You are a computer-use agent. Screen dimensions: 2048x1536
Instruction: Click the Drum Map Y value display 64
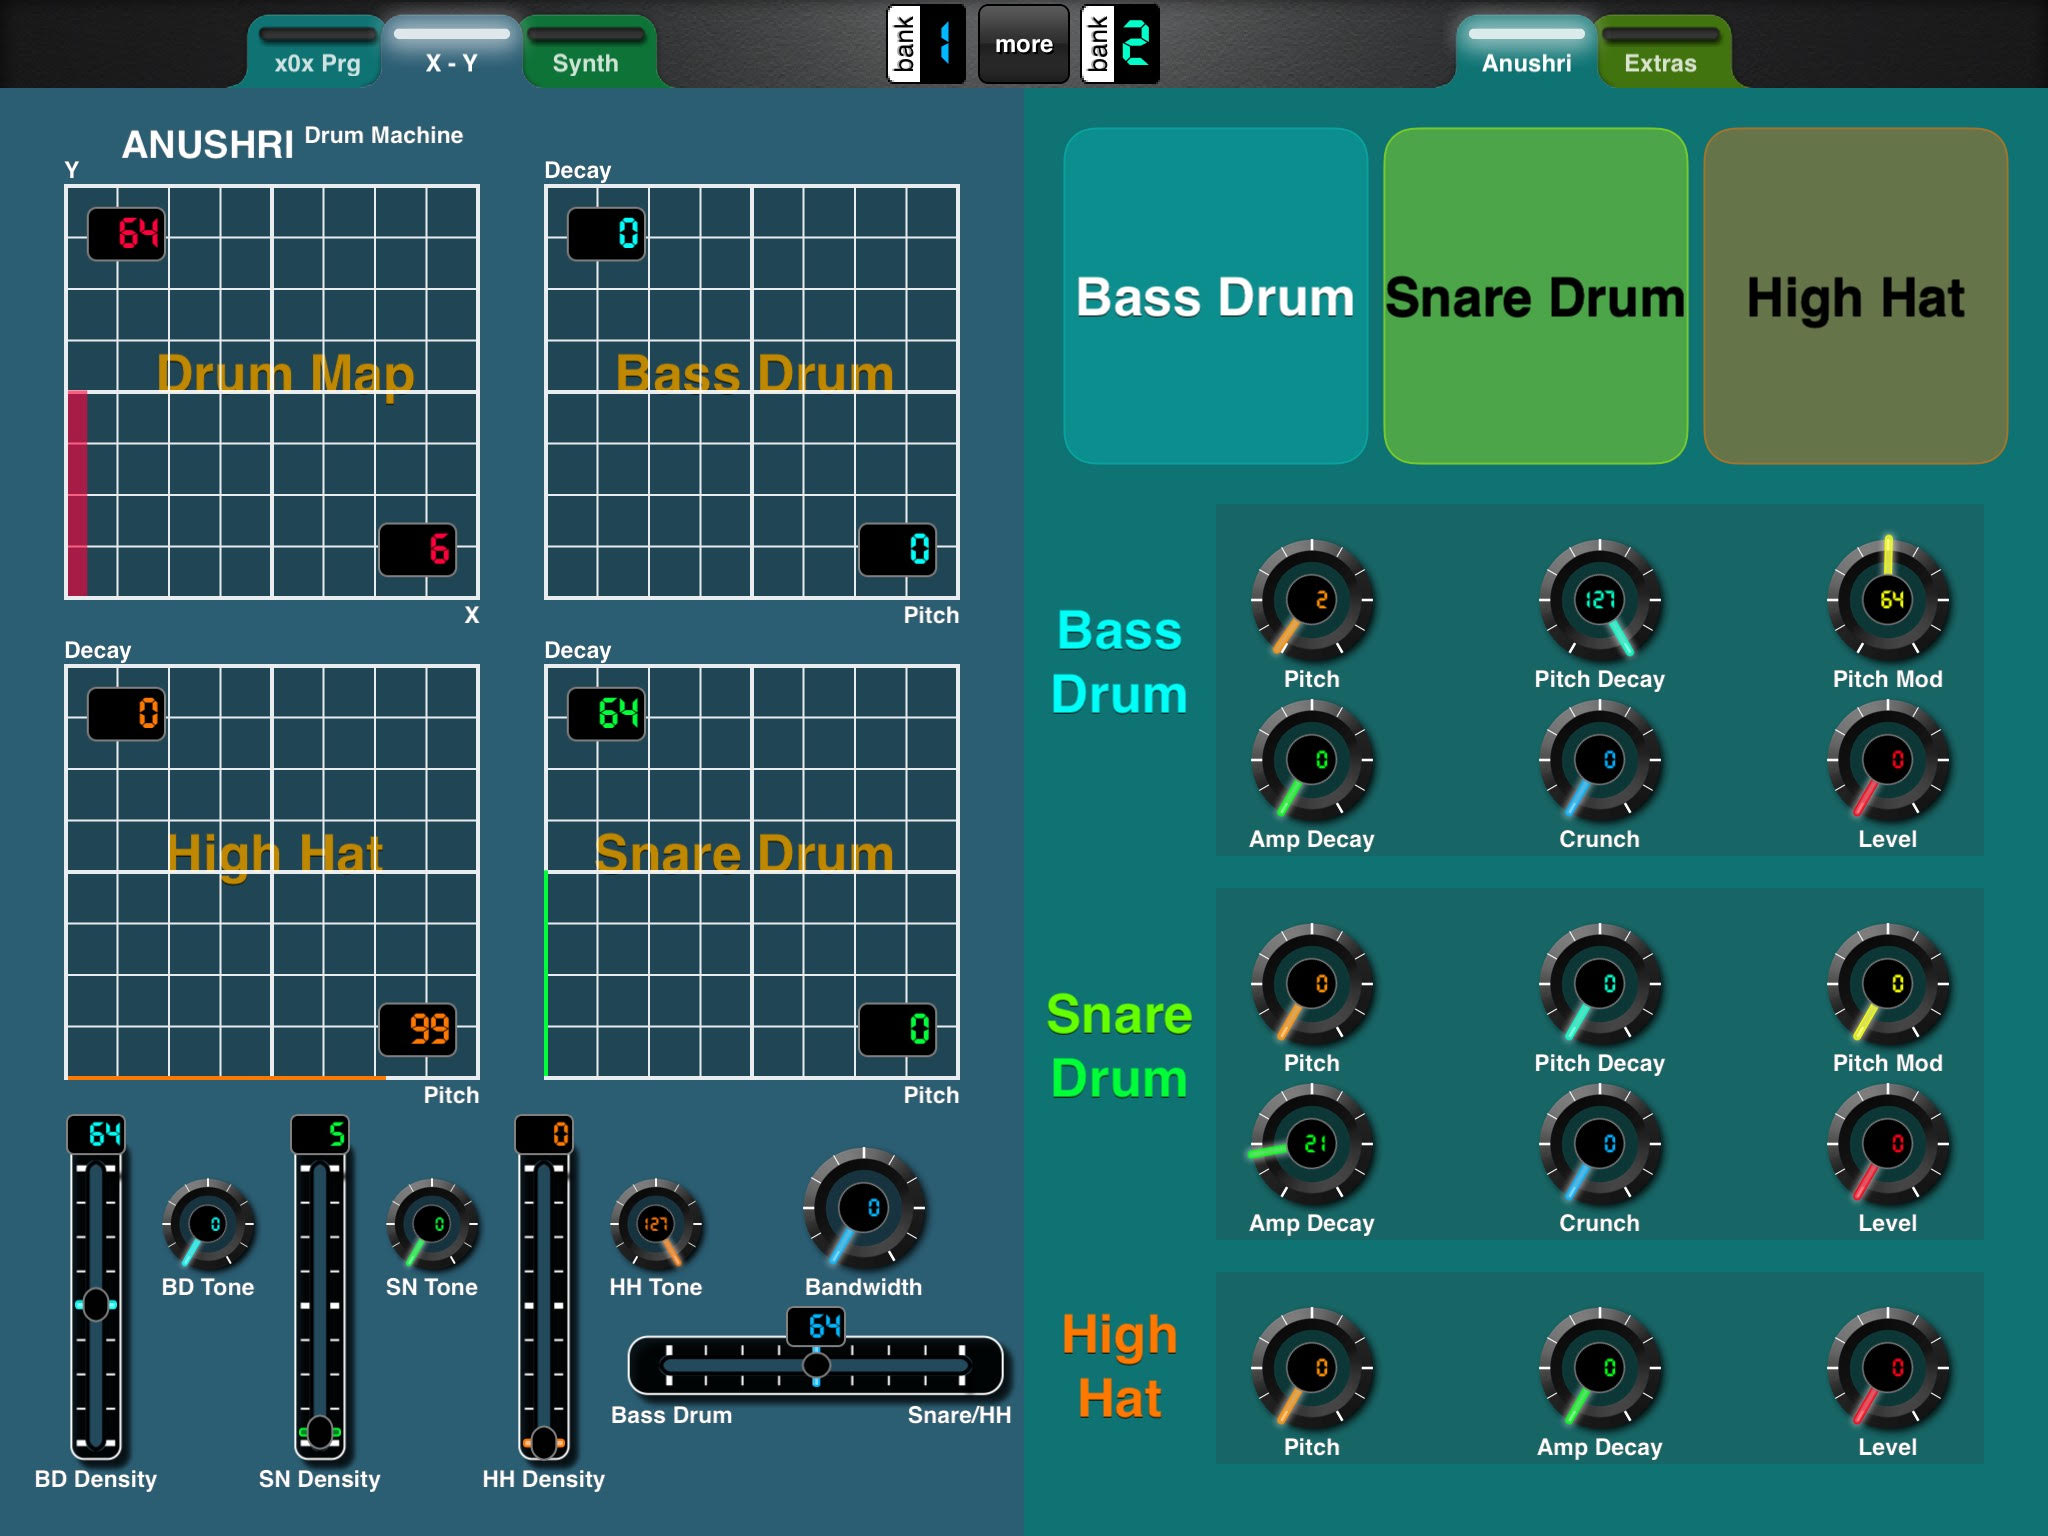point(127,234)
